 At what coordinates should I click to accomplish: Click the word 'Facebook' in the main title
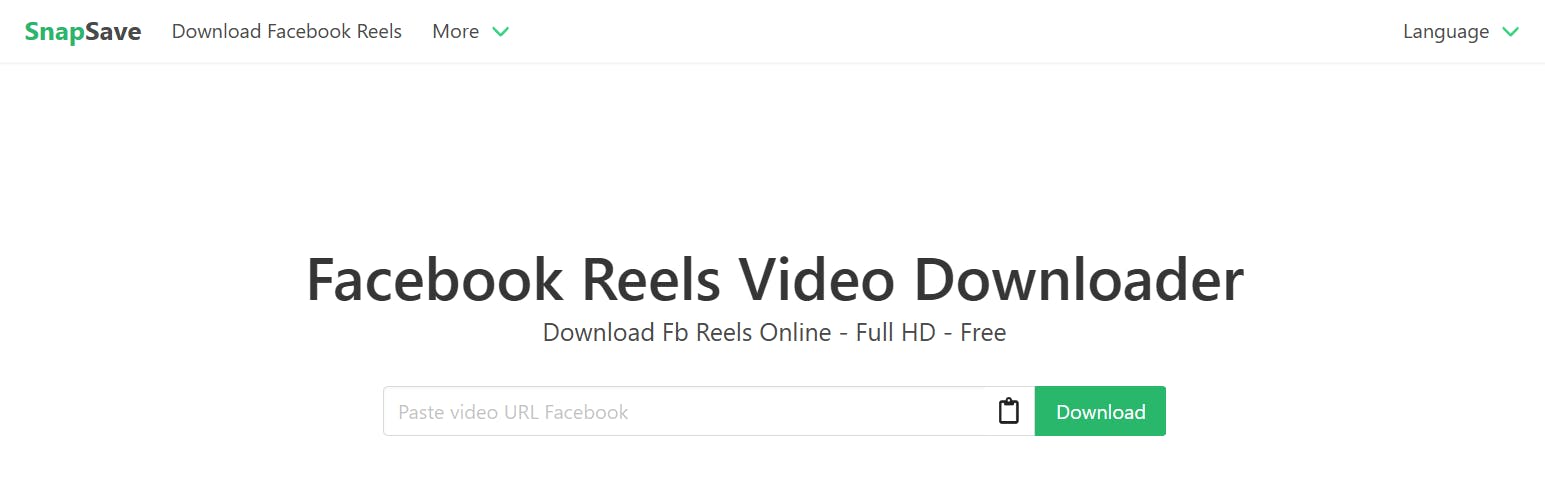tap(434, 279)
